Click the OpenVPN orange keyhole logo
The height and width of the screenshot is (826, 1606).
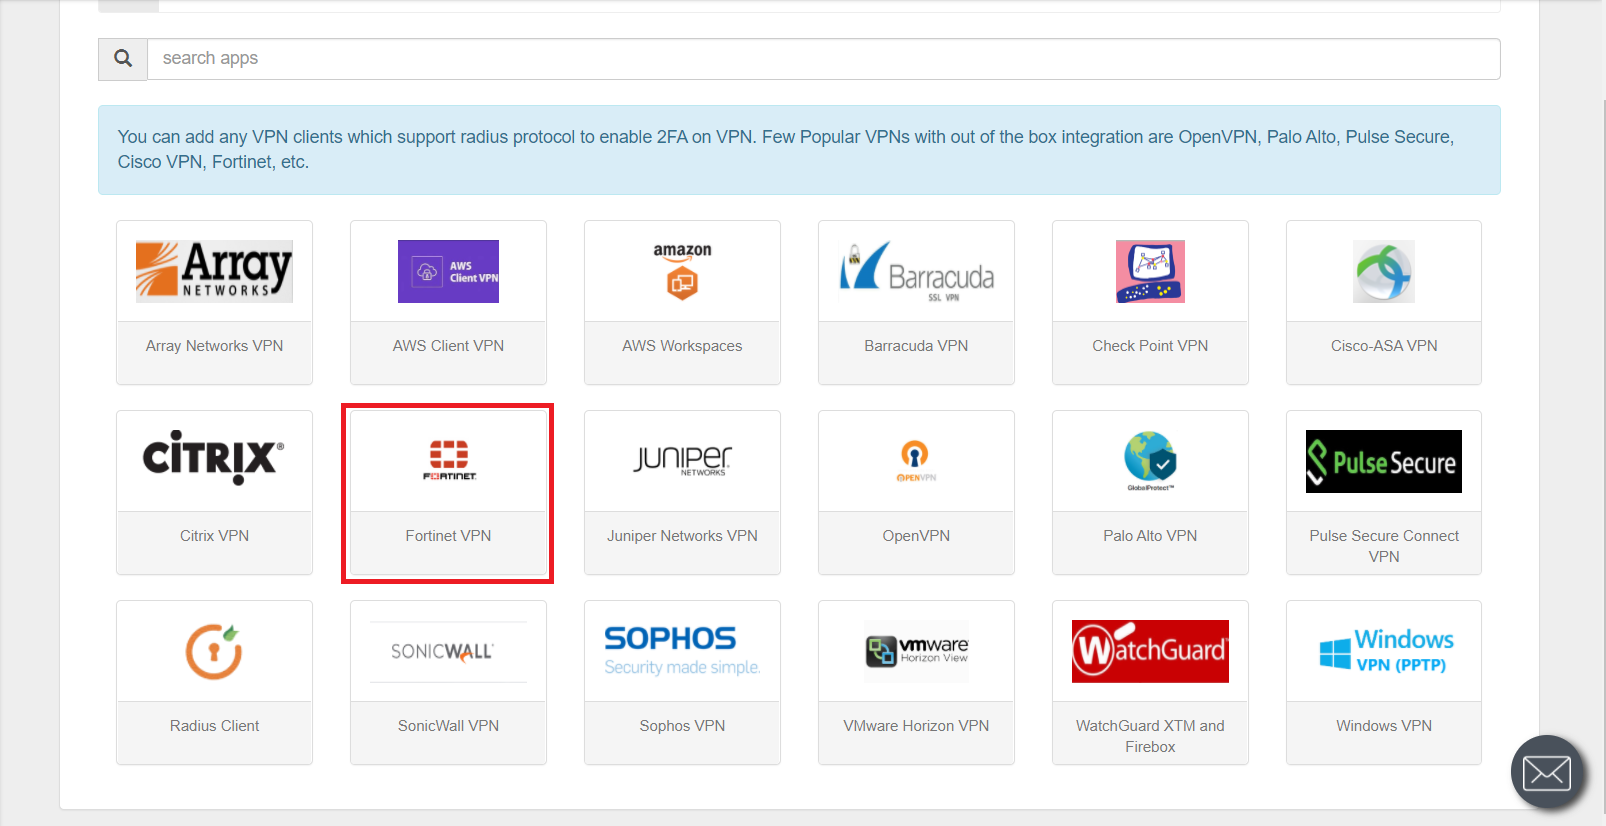[x=916, y=460]
